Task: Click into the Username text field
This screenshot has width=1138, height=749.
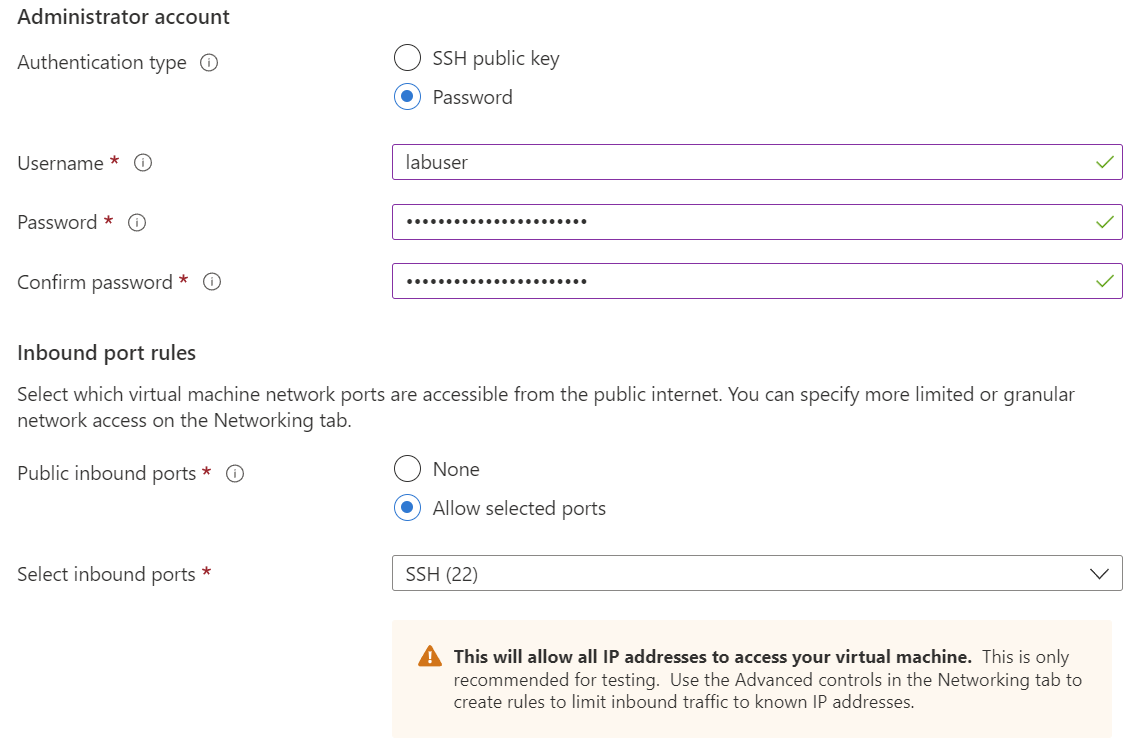Action: coord(740,162)
